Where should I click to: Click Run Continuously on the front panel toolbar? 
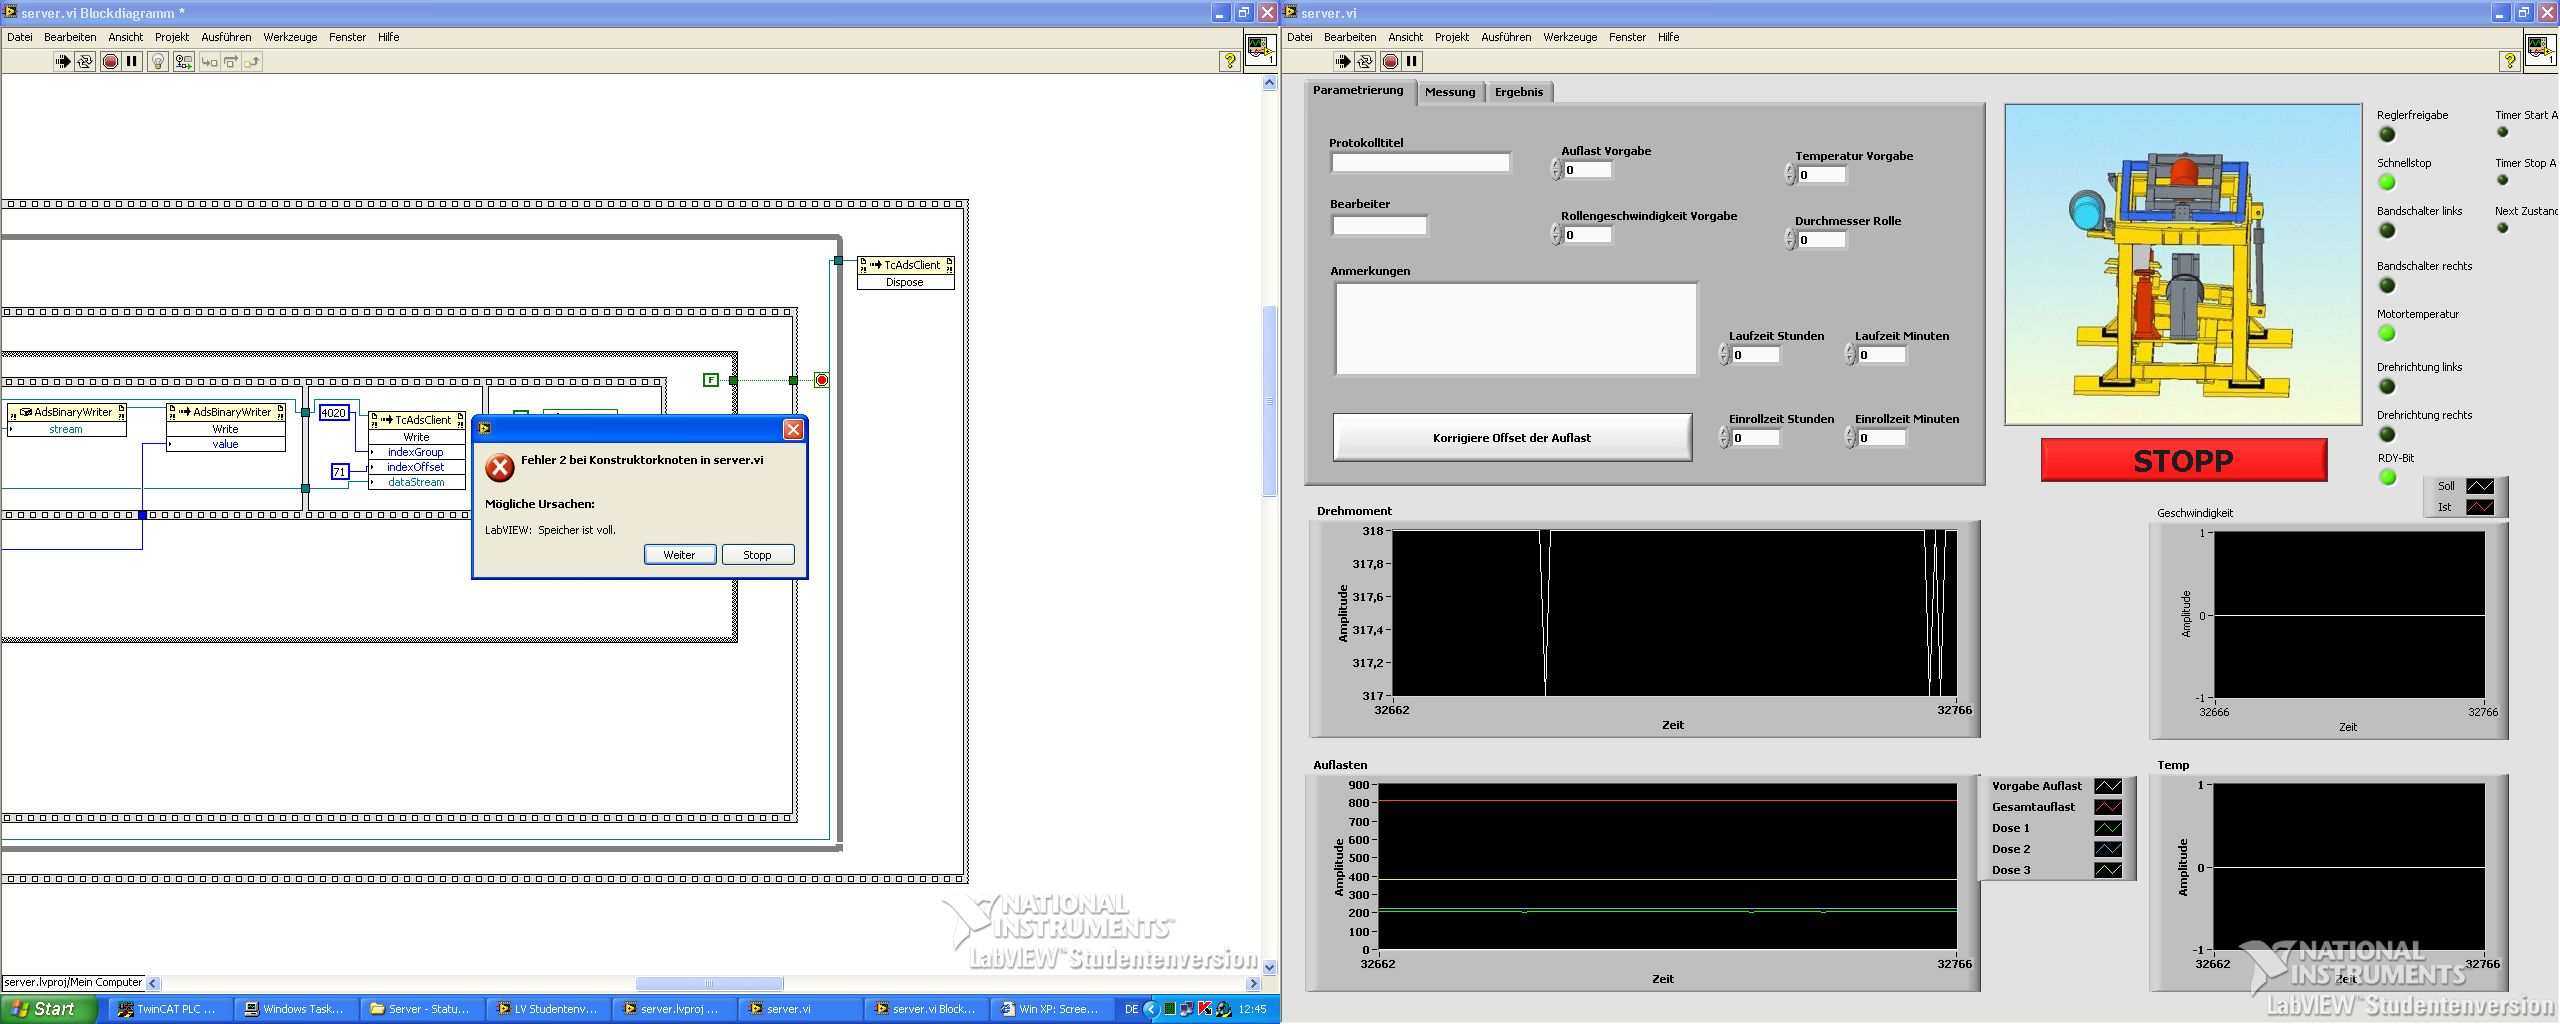(x=1365, y=62)
